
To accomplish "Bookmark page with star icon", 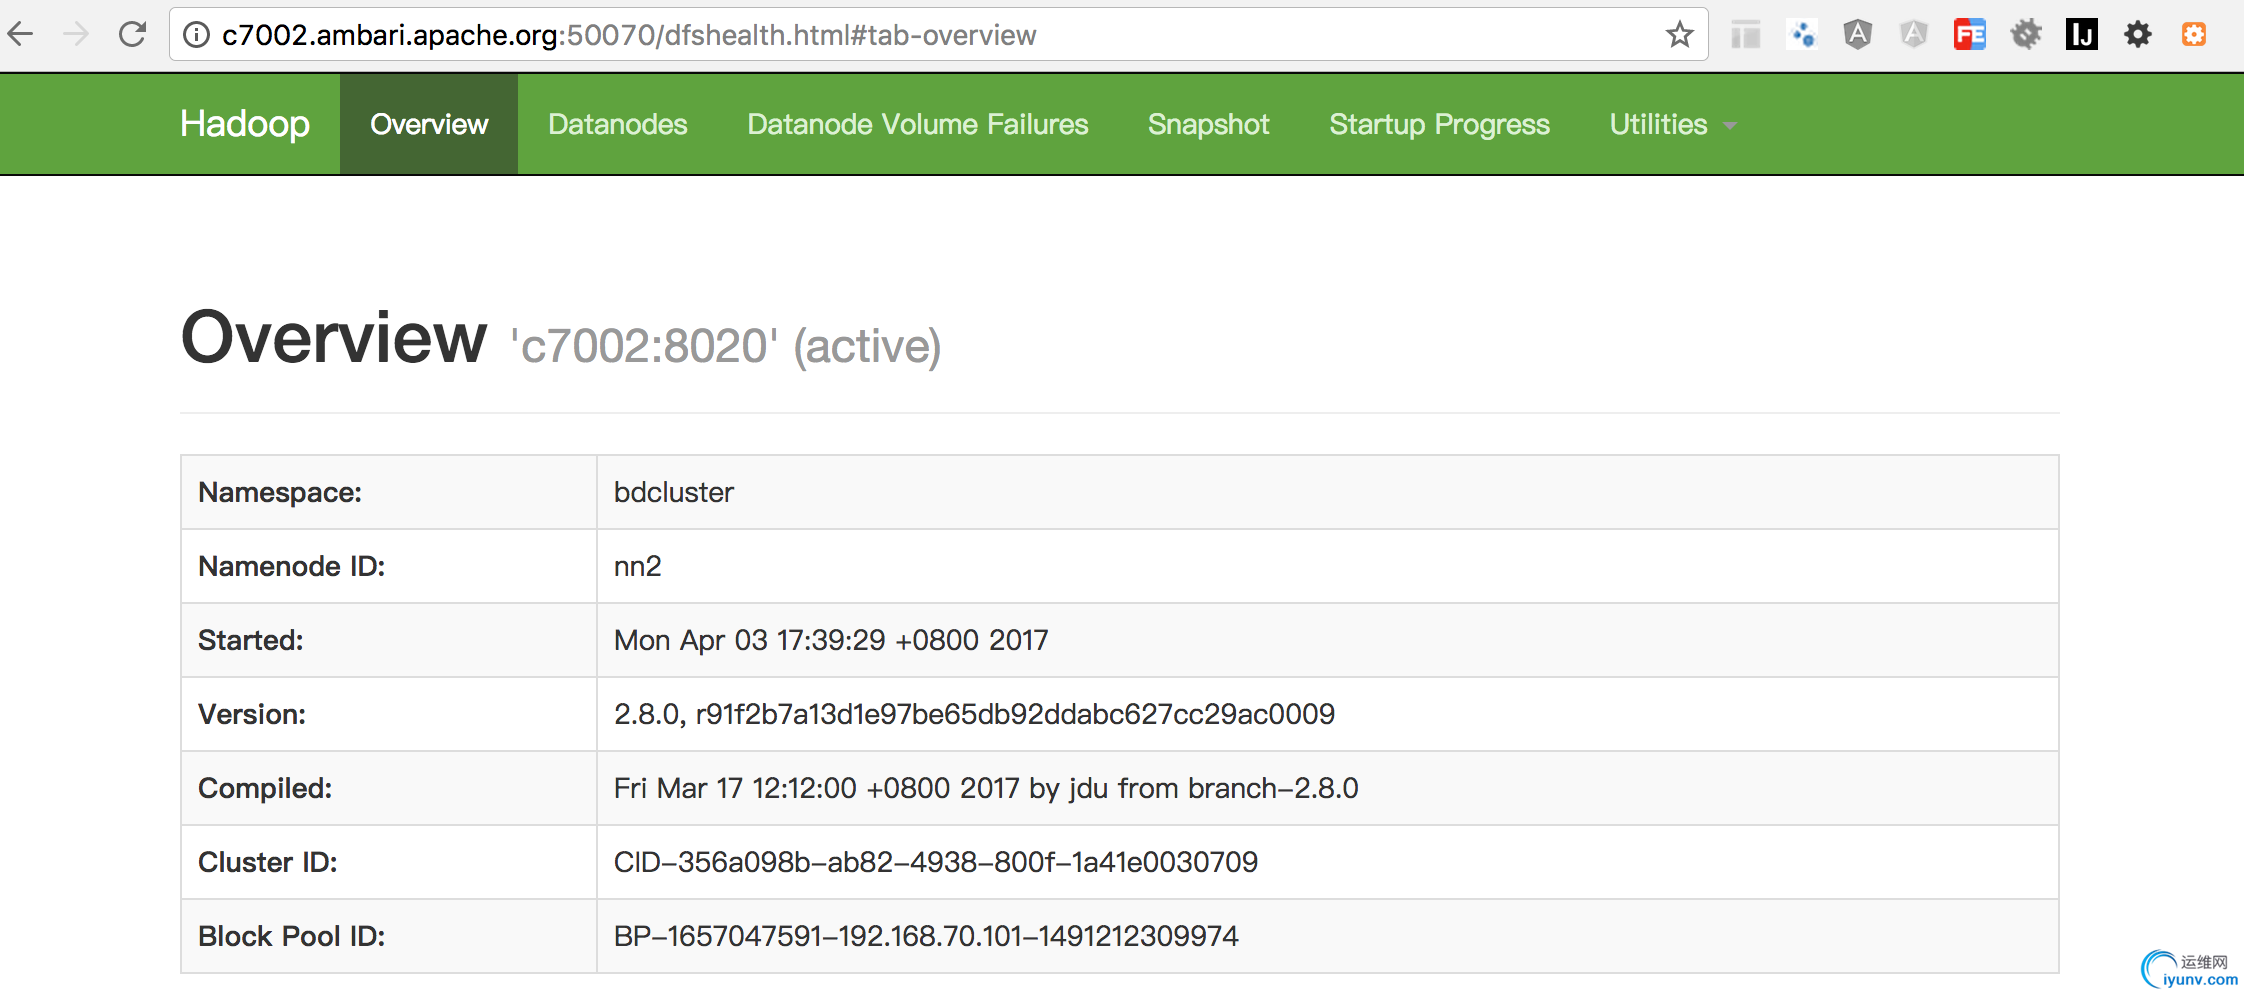I will [1680, 35].
